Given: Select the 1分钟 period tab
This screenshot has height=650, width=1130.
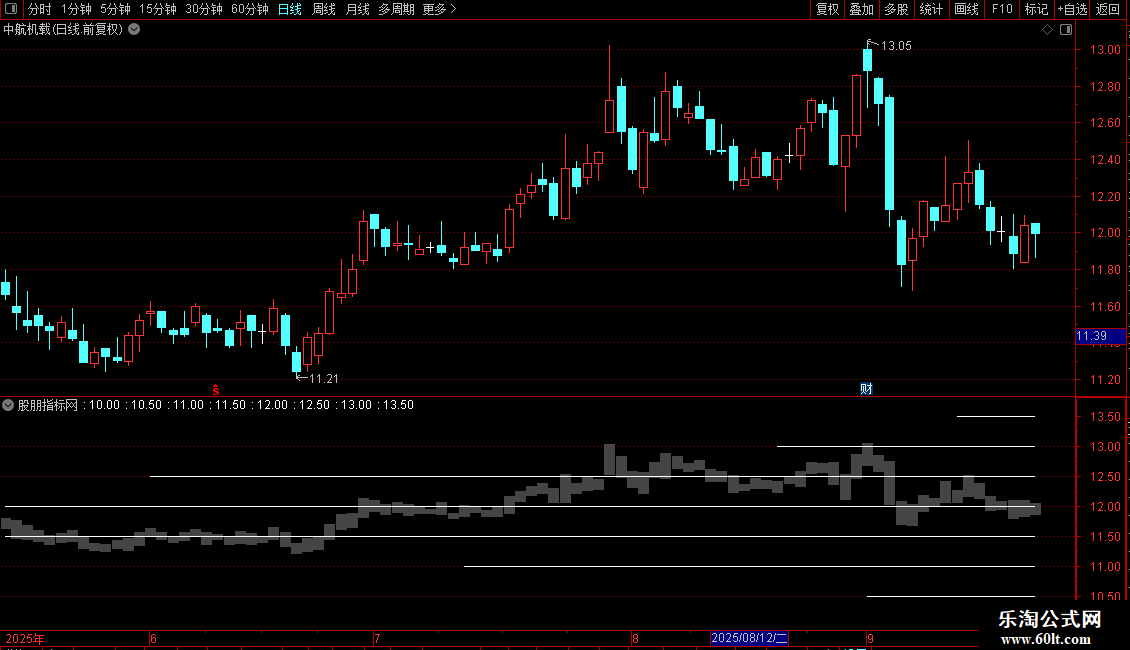Looking at the screenshot, I should (76, 9).
